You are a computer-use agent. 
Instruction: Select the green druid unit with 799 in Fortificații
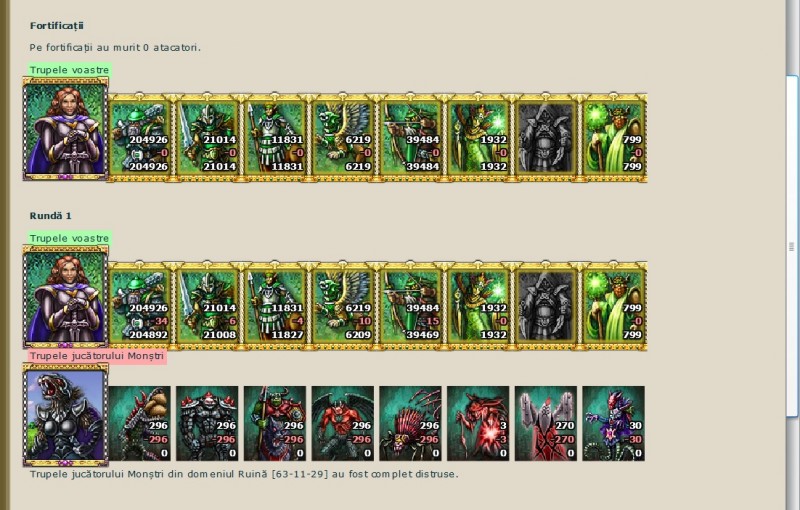coord(613,138)
